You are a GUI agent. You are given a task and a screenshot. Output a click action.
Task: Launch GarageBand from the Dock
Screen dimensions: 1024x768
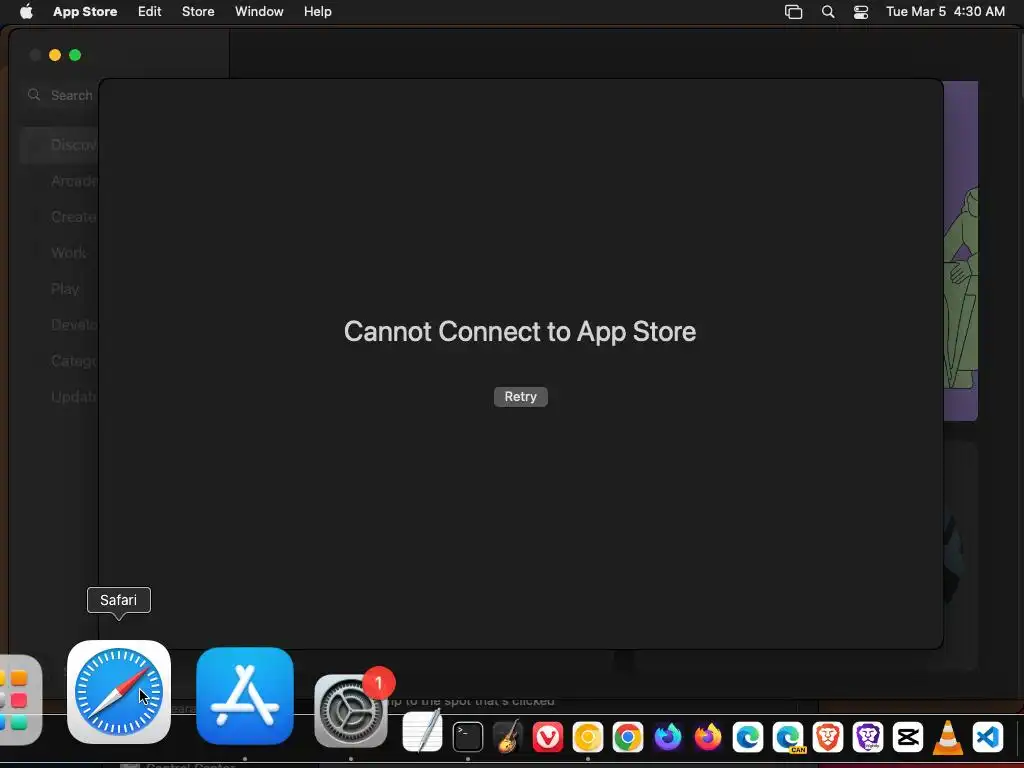click(507, 737)
